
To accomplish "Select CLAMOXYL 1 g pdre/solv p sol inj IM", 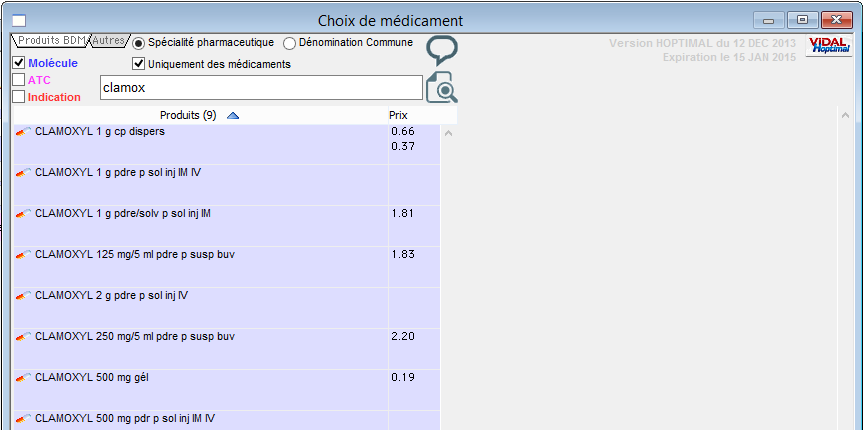I will point(227,226).
